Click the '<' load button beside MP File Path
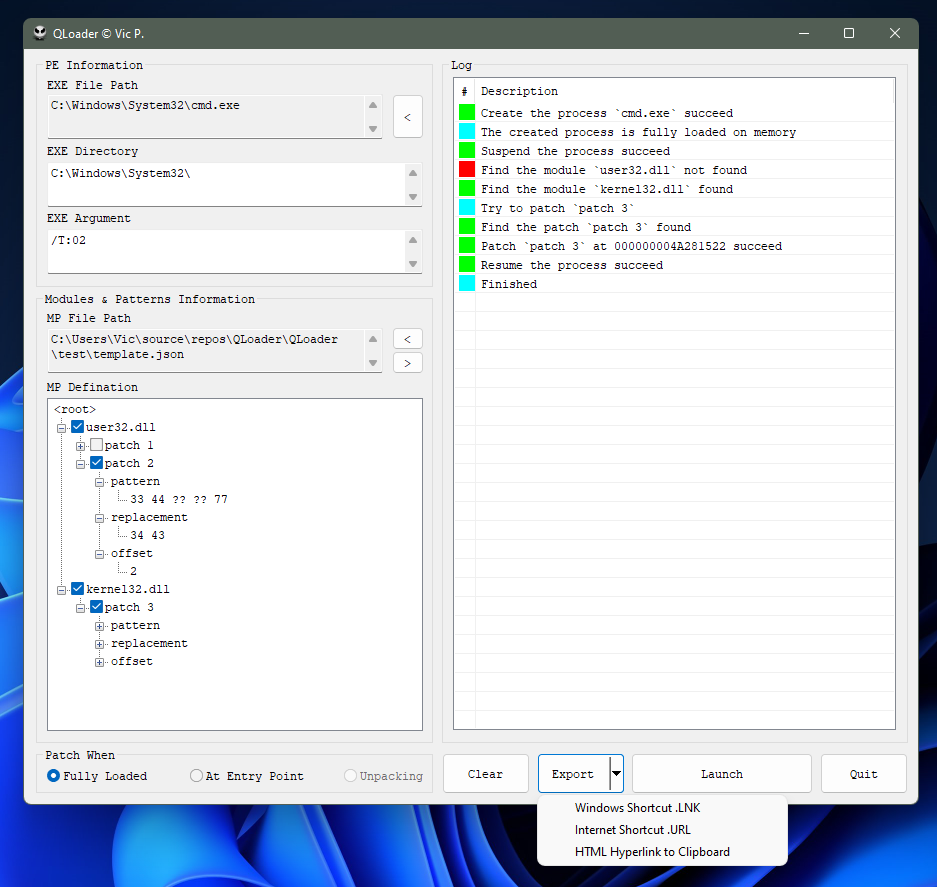 (x=408, y=339)
